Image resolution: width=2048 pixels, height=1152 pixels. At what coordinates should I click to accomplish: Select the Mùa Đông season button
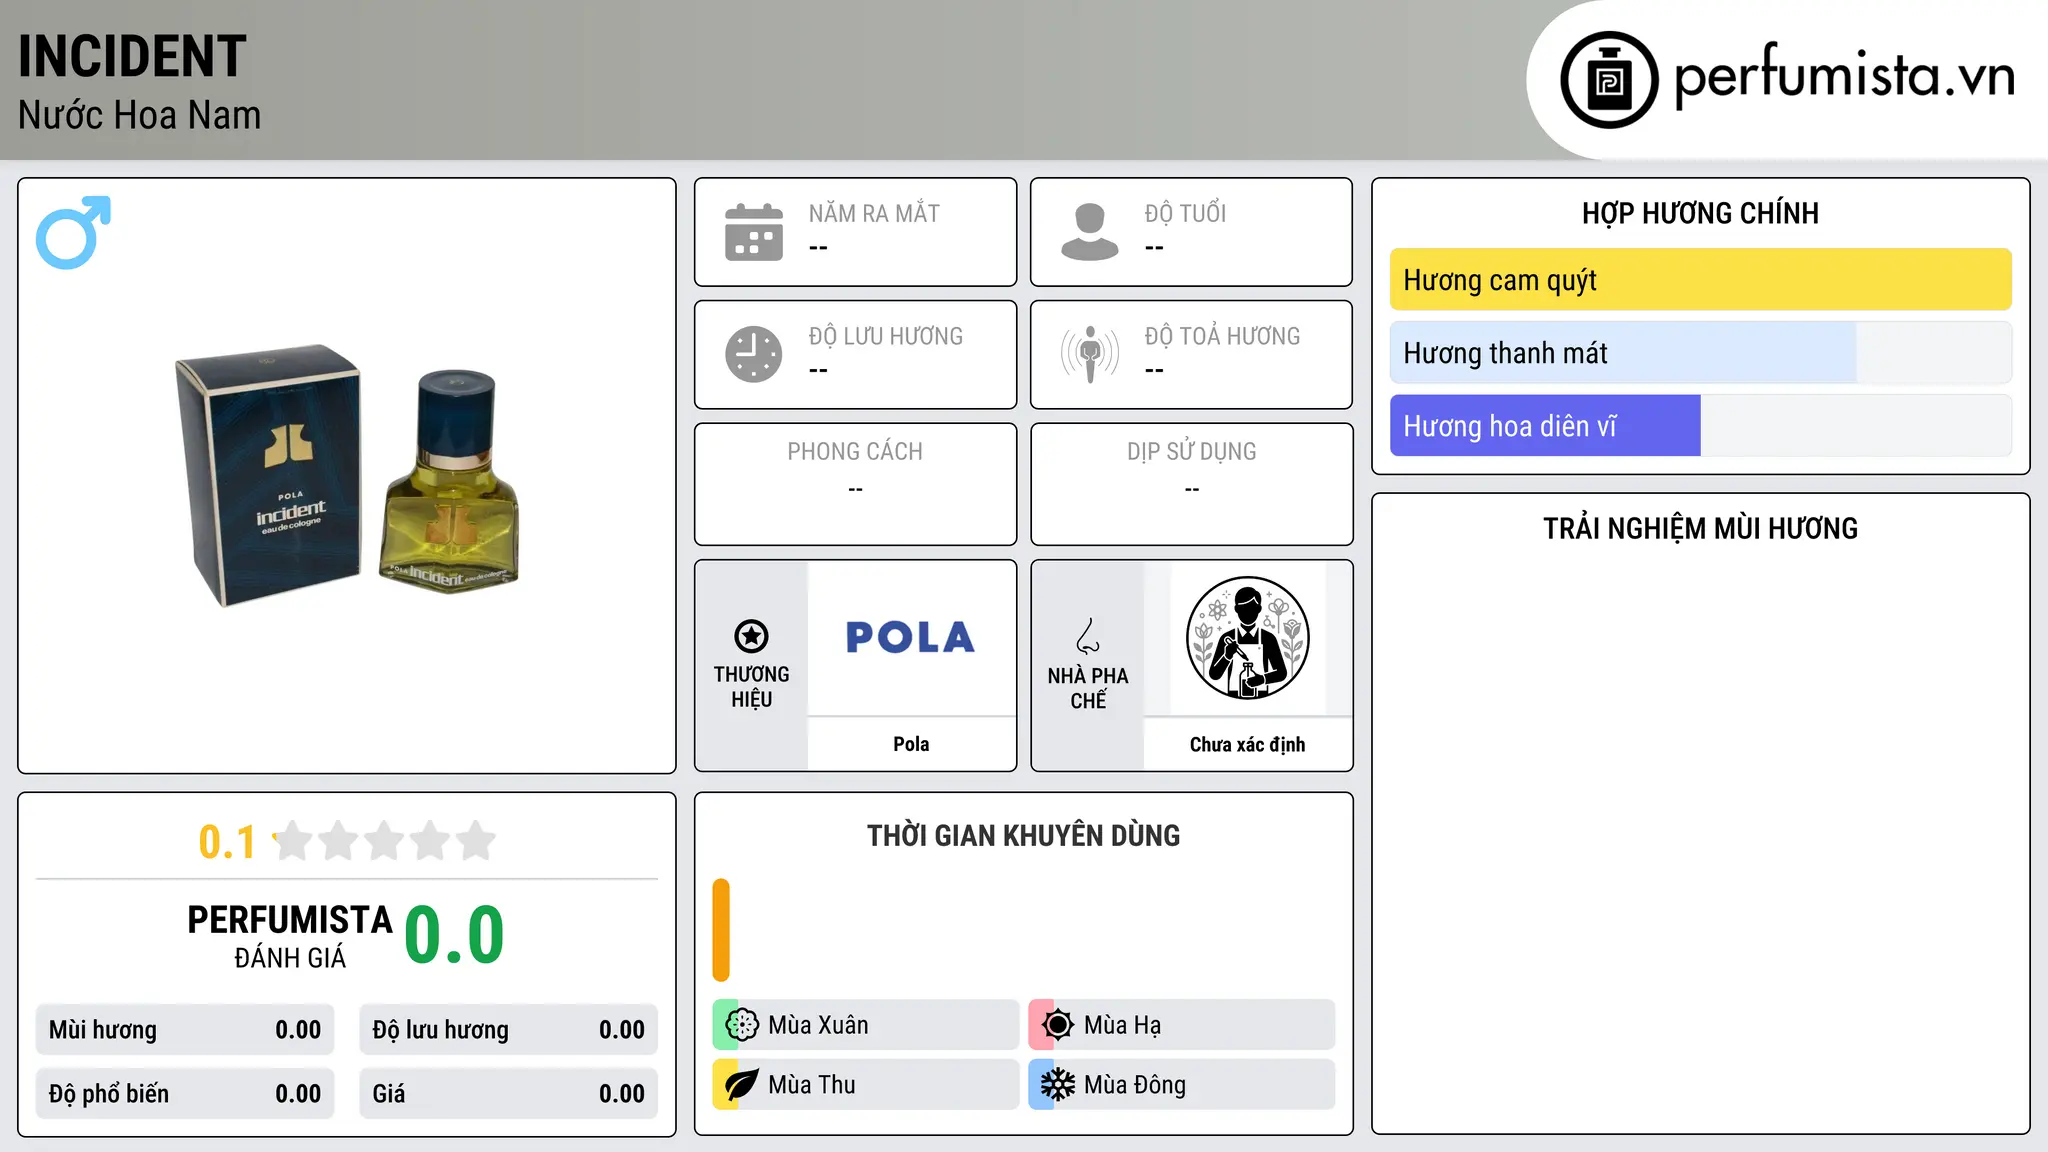point(1182,1085)
